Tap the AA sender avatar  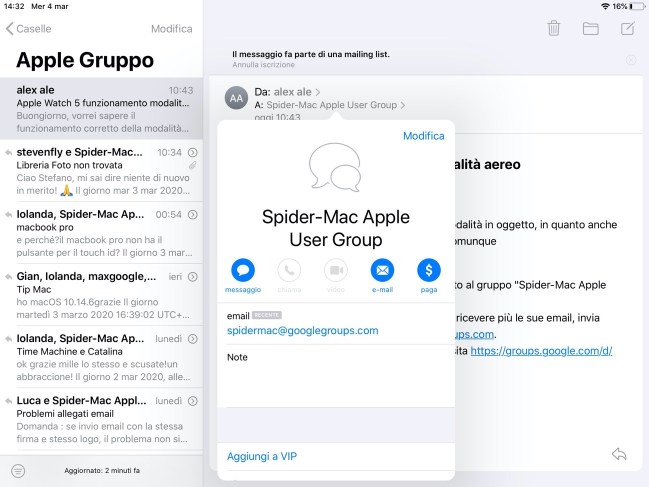tap(236, 98)
